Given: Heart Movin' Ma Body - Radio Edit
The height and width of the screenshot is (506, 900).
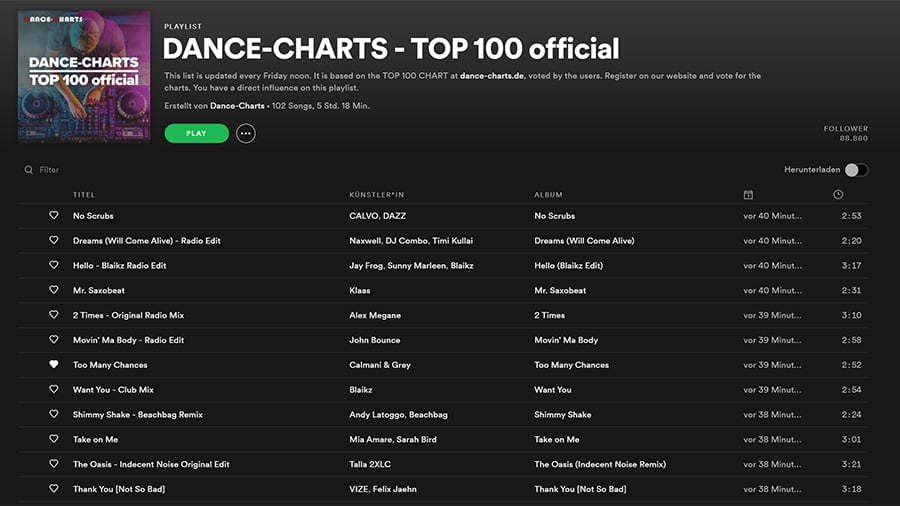Looking at the screenshot, I should pyautogui.click(x=53, y=339).
